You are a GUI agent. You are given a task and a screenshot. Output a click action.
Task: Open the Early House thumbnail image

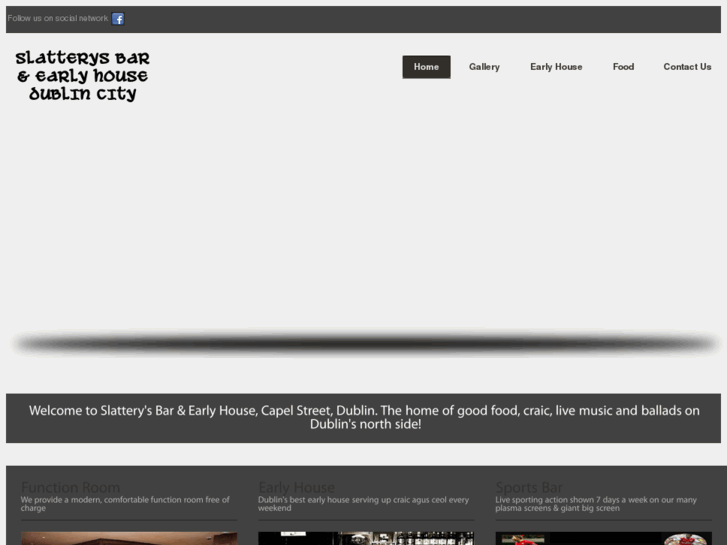(366, 539)
